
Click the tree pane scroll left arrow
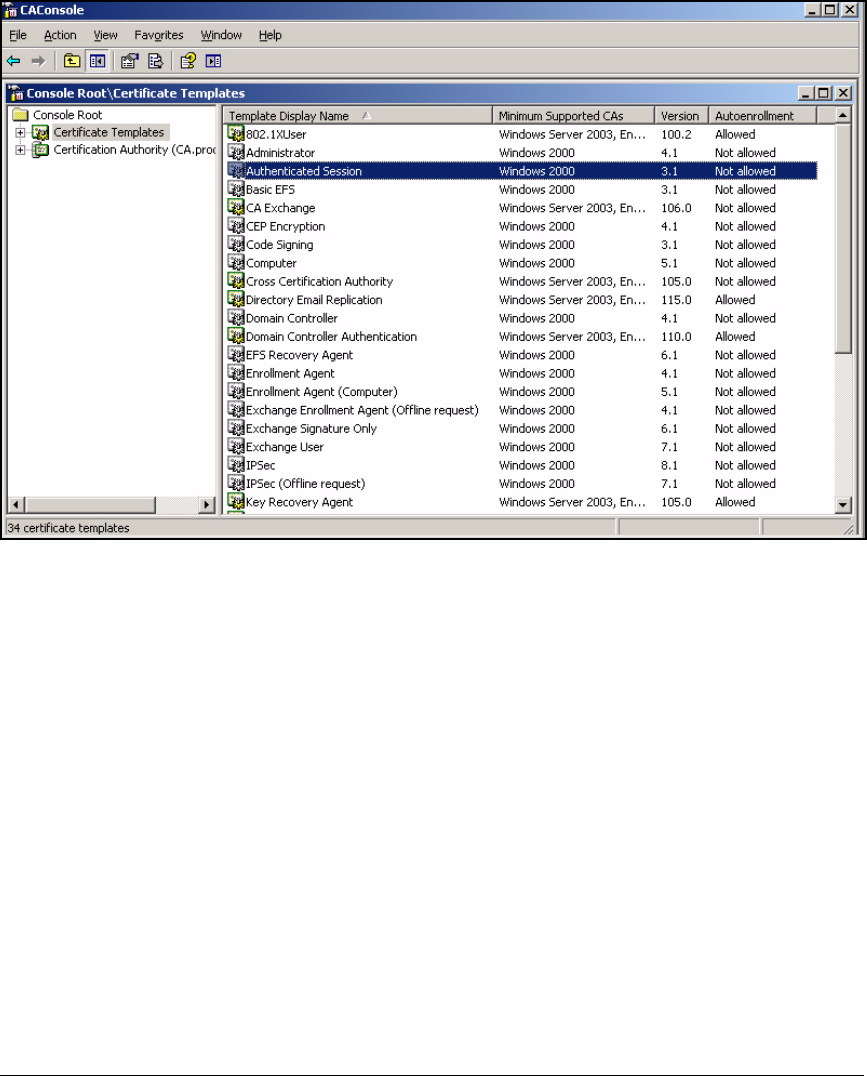click(16, 505)
